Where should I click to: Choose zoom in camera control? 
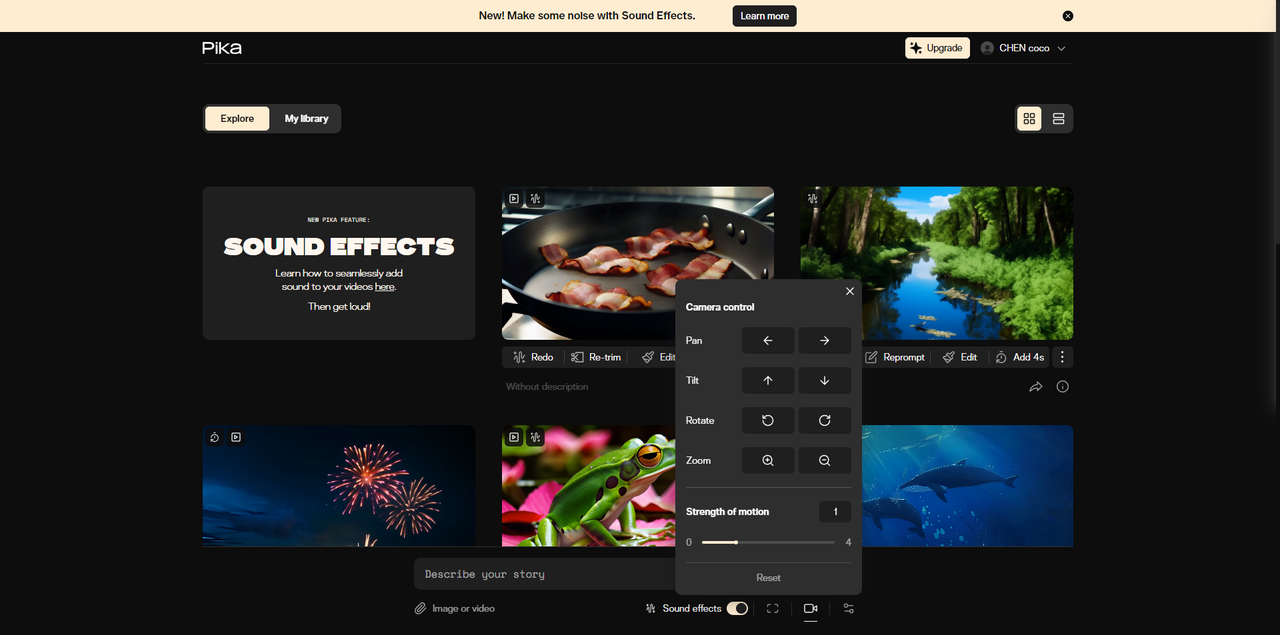click(x=768, y=460)
